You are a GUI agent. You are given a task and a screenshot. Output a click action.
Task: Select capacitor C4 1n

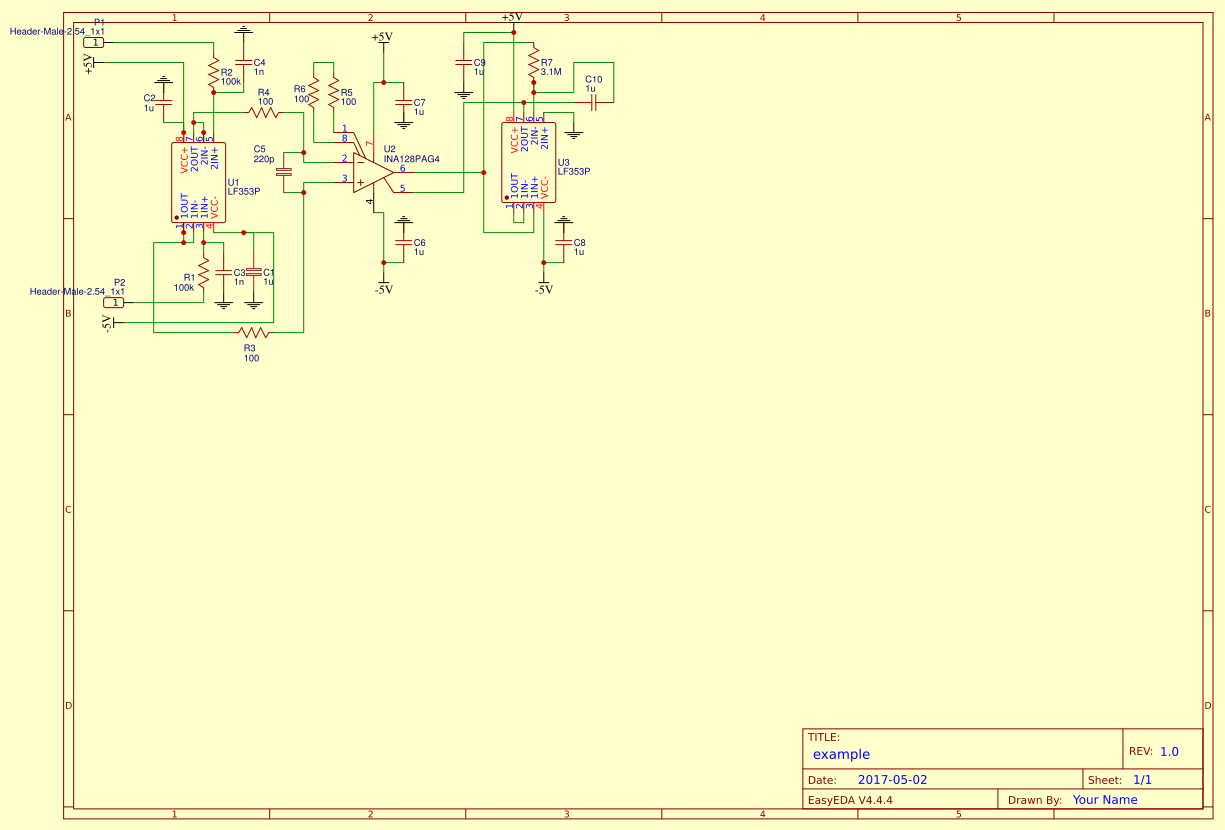[243, 63]
